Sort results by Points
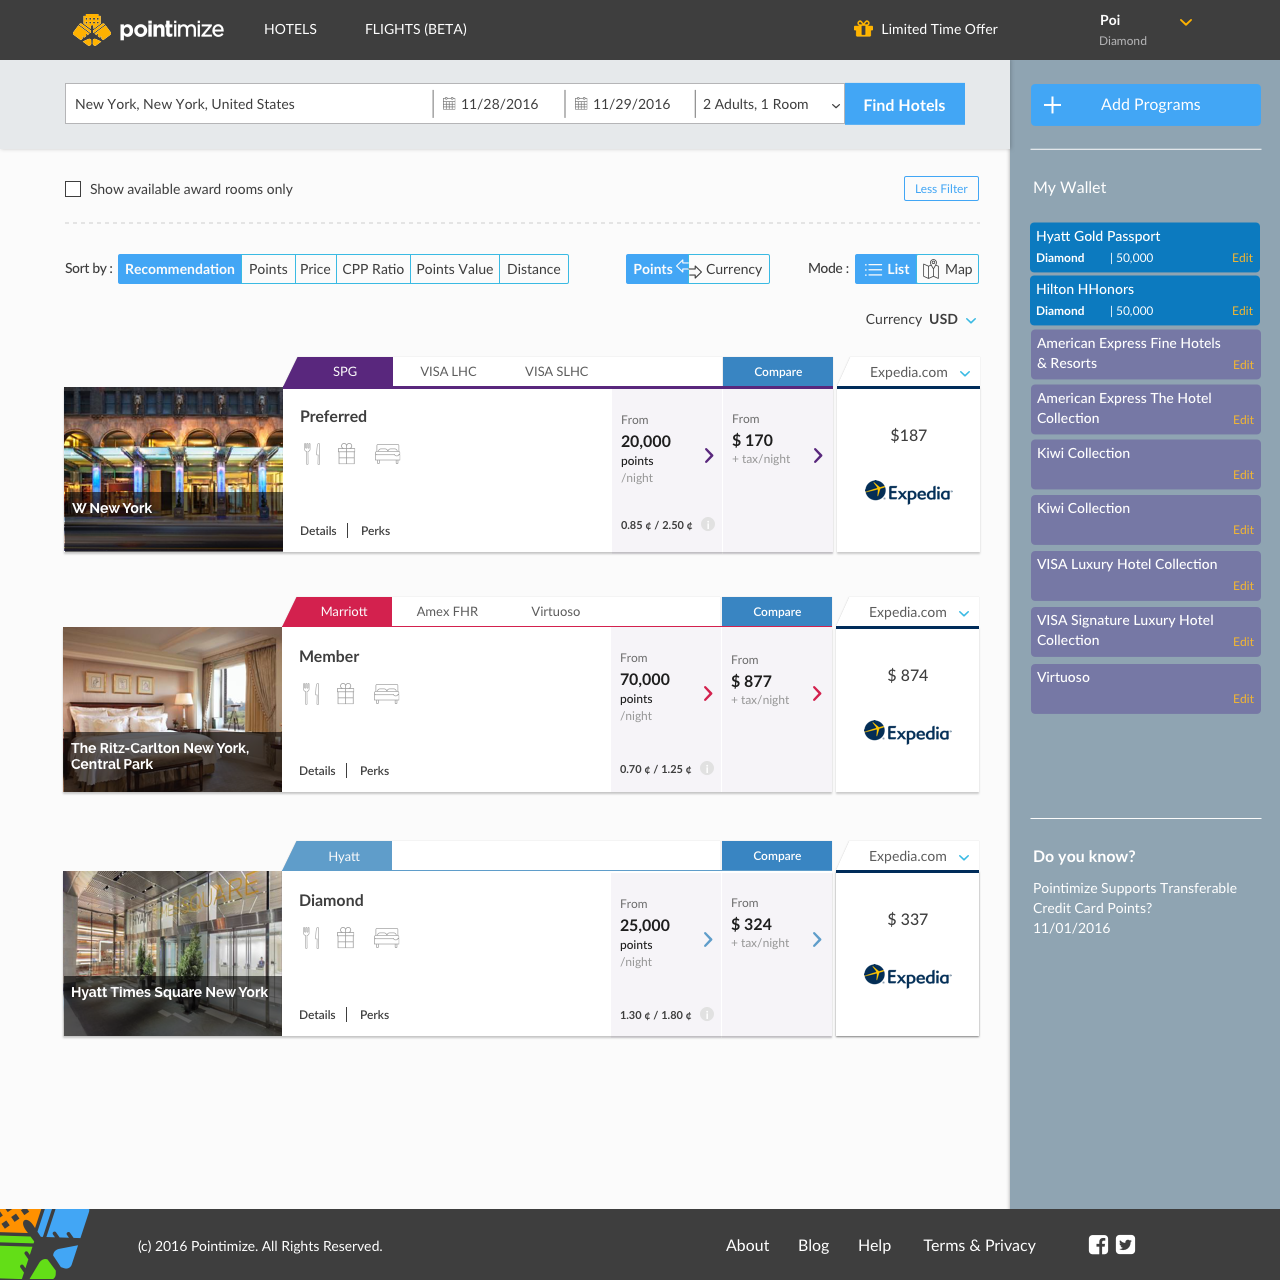This screenshot has height=1280, width=1280. (268, 269)
